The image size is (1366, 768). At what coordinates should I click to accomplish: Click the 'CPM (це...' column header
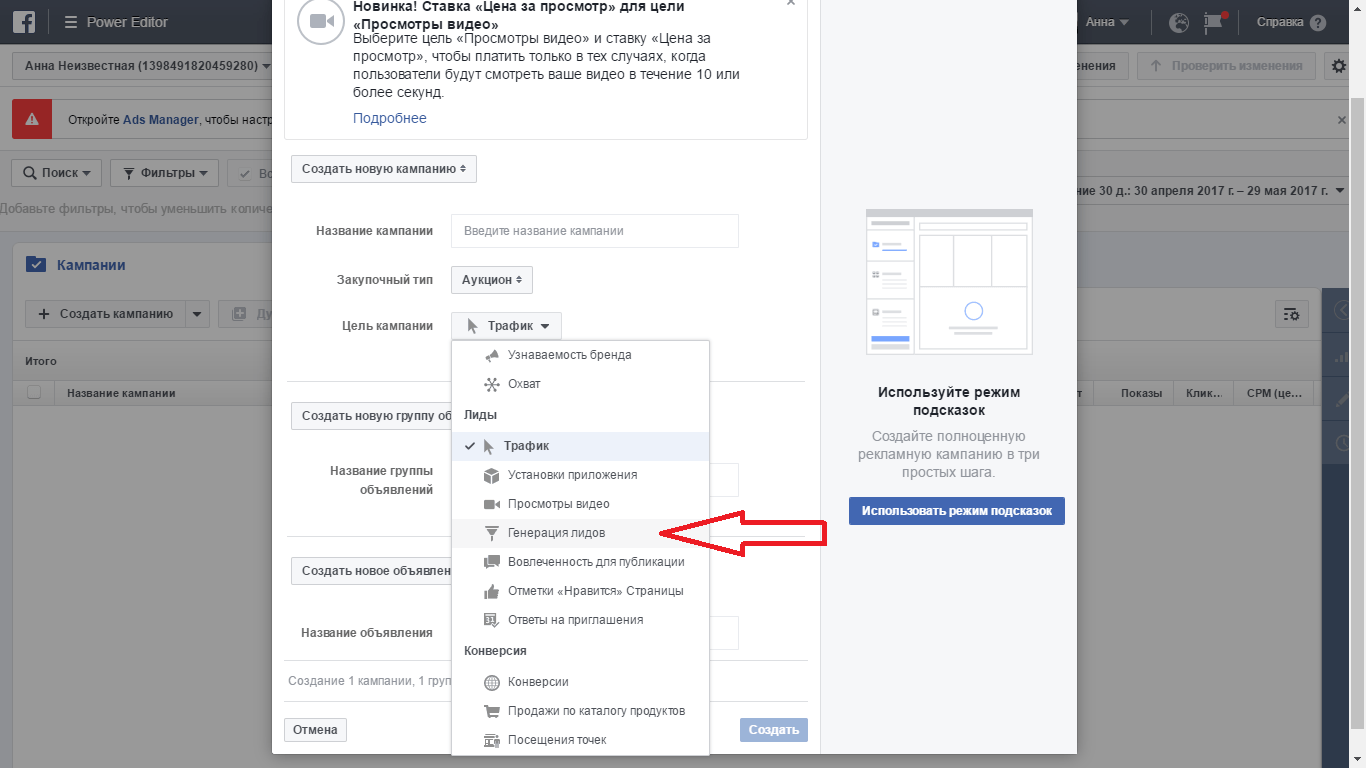point(1274,393)
